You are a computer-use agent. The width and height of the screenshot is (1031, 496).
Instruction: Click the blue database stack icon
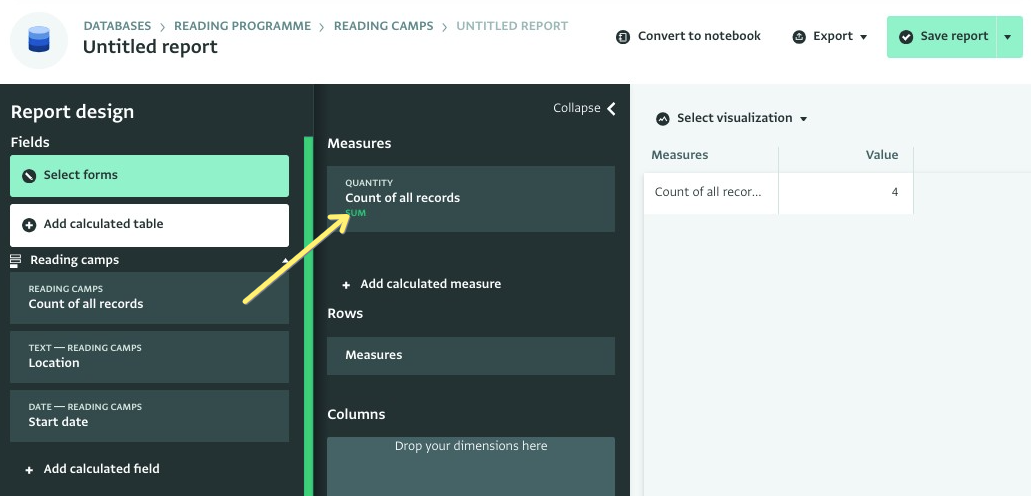coord(39,39)
